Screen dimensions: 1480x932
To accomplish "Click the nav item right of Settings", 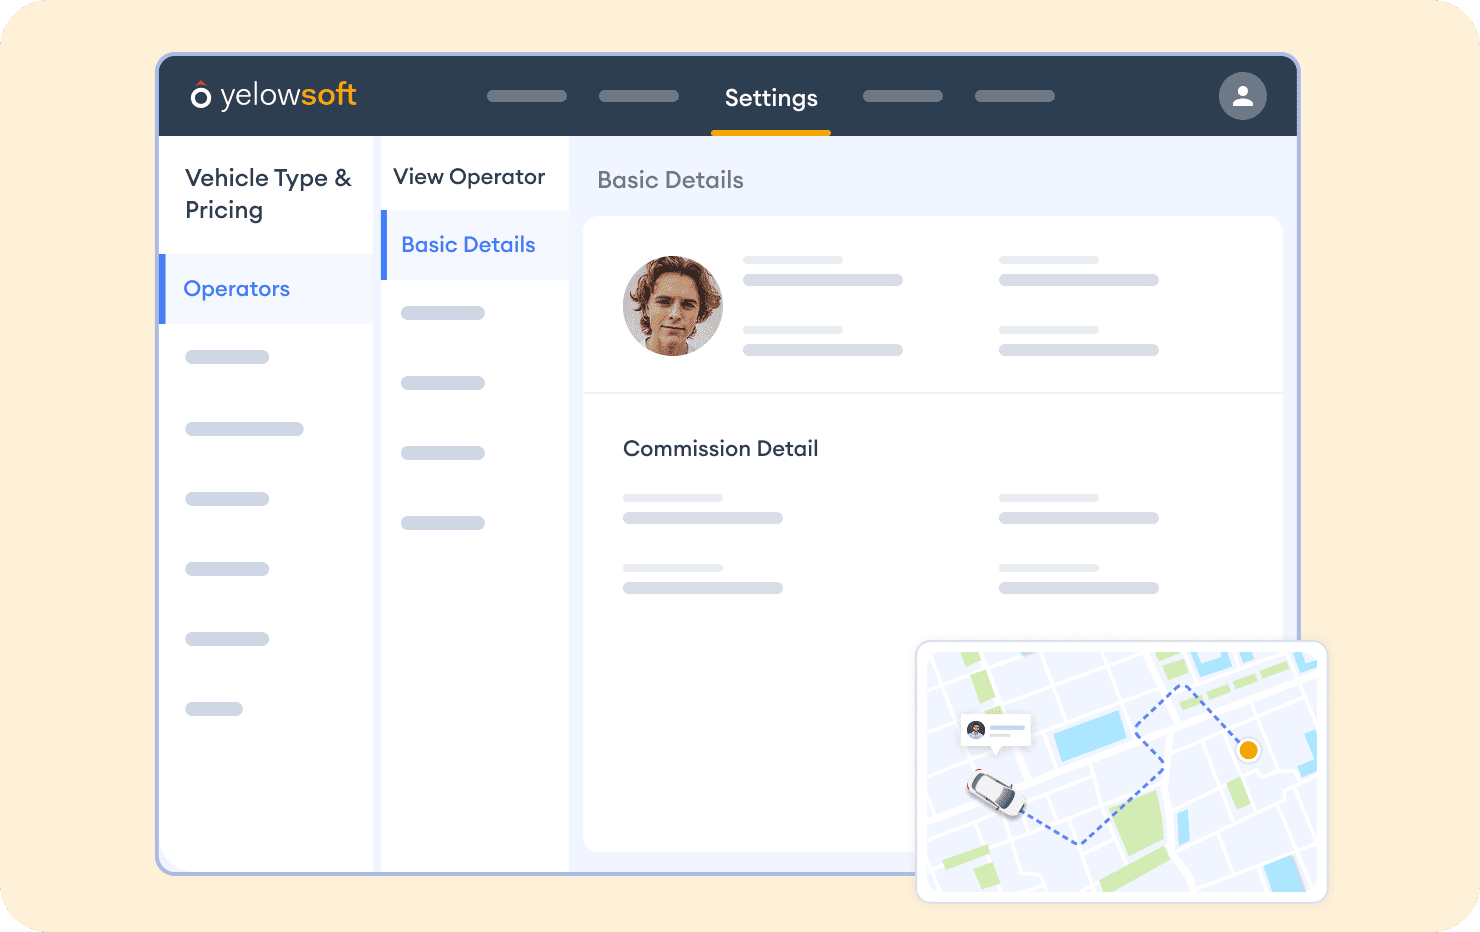I will (902, 96).
